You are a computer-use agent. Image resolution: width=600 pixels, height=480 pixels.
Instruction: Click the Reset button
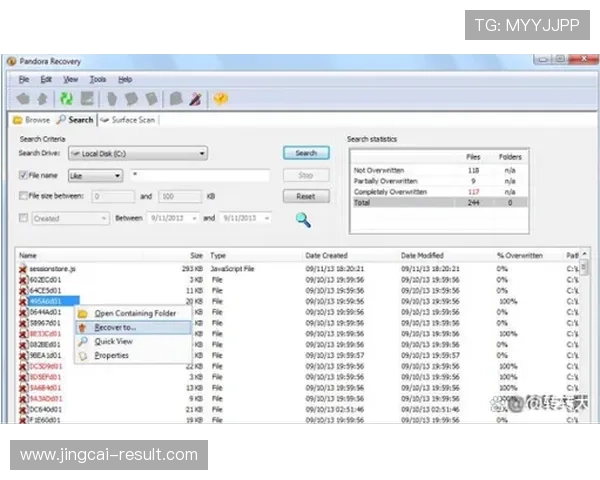306,196
